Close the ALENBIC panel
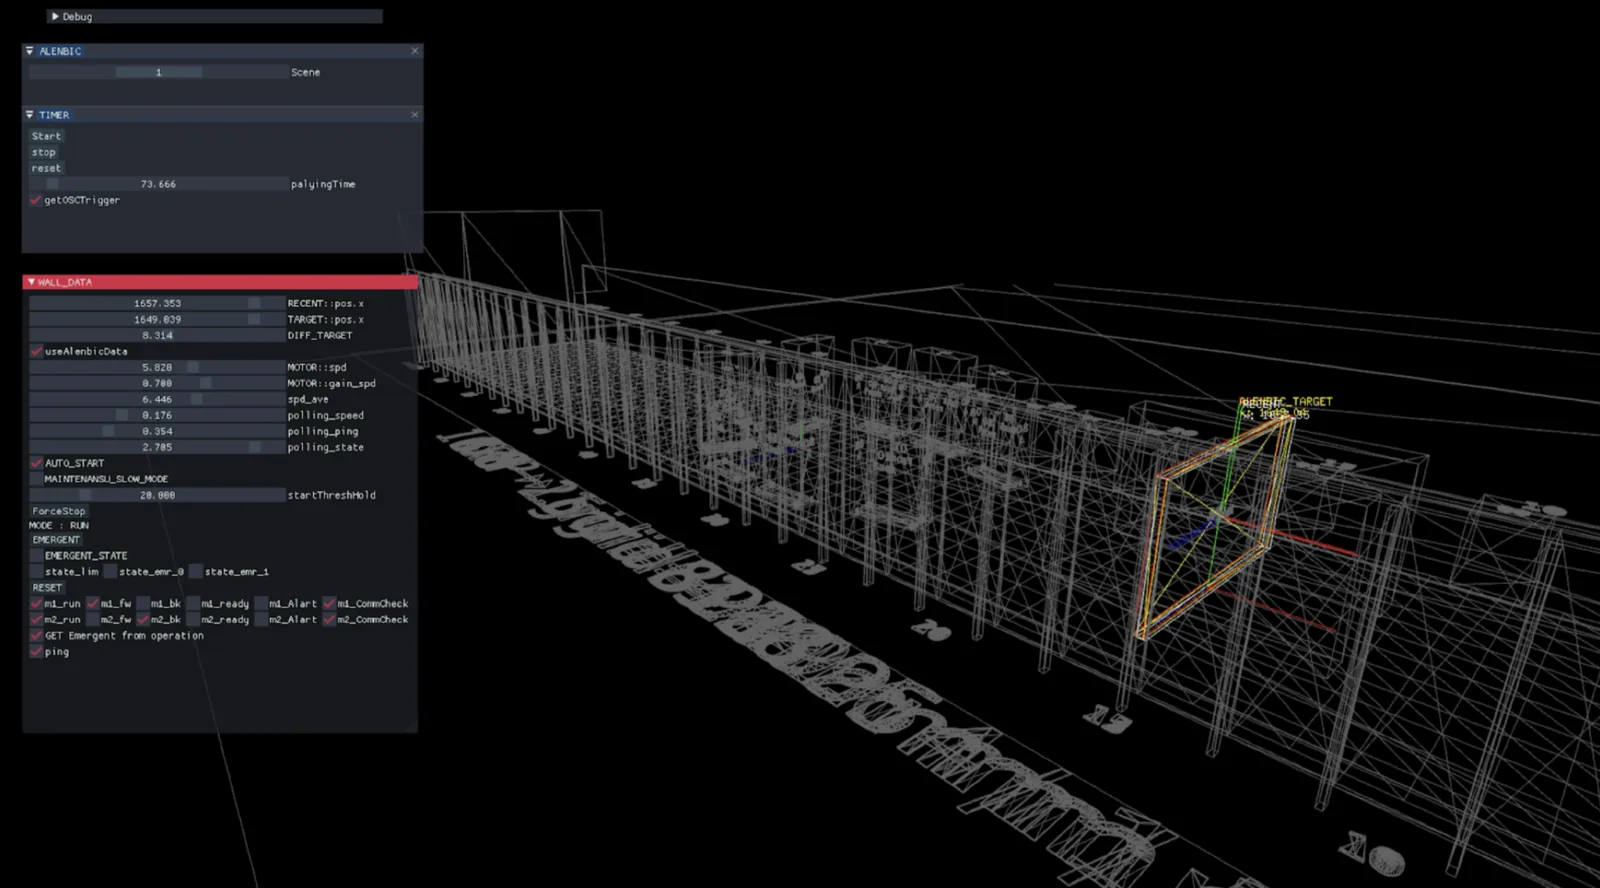Viewport: 1600px width, 888px height. click(x=415, y=51)
